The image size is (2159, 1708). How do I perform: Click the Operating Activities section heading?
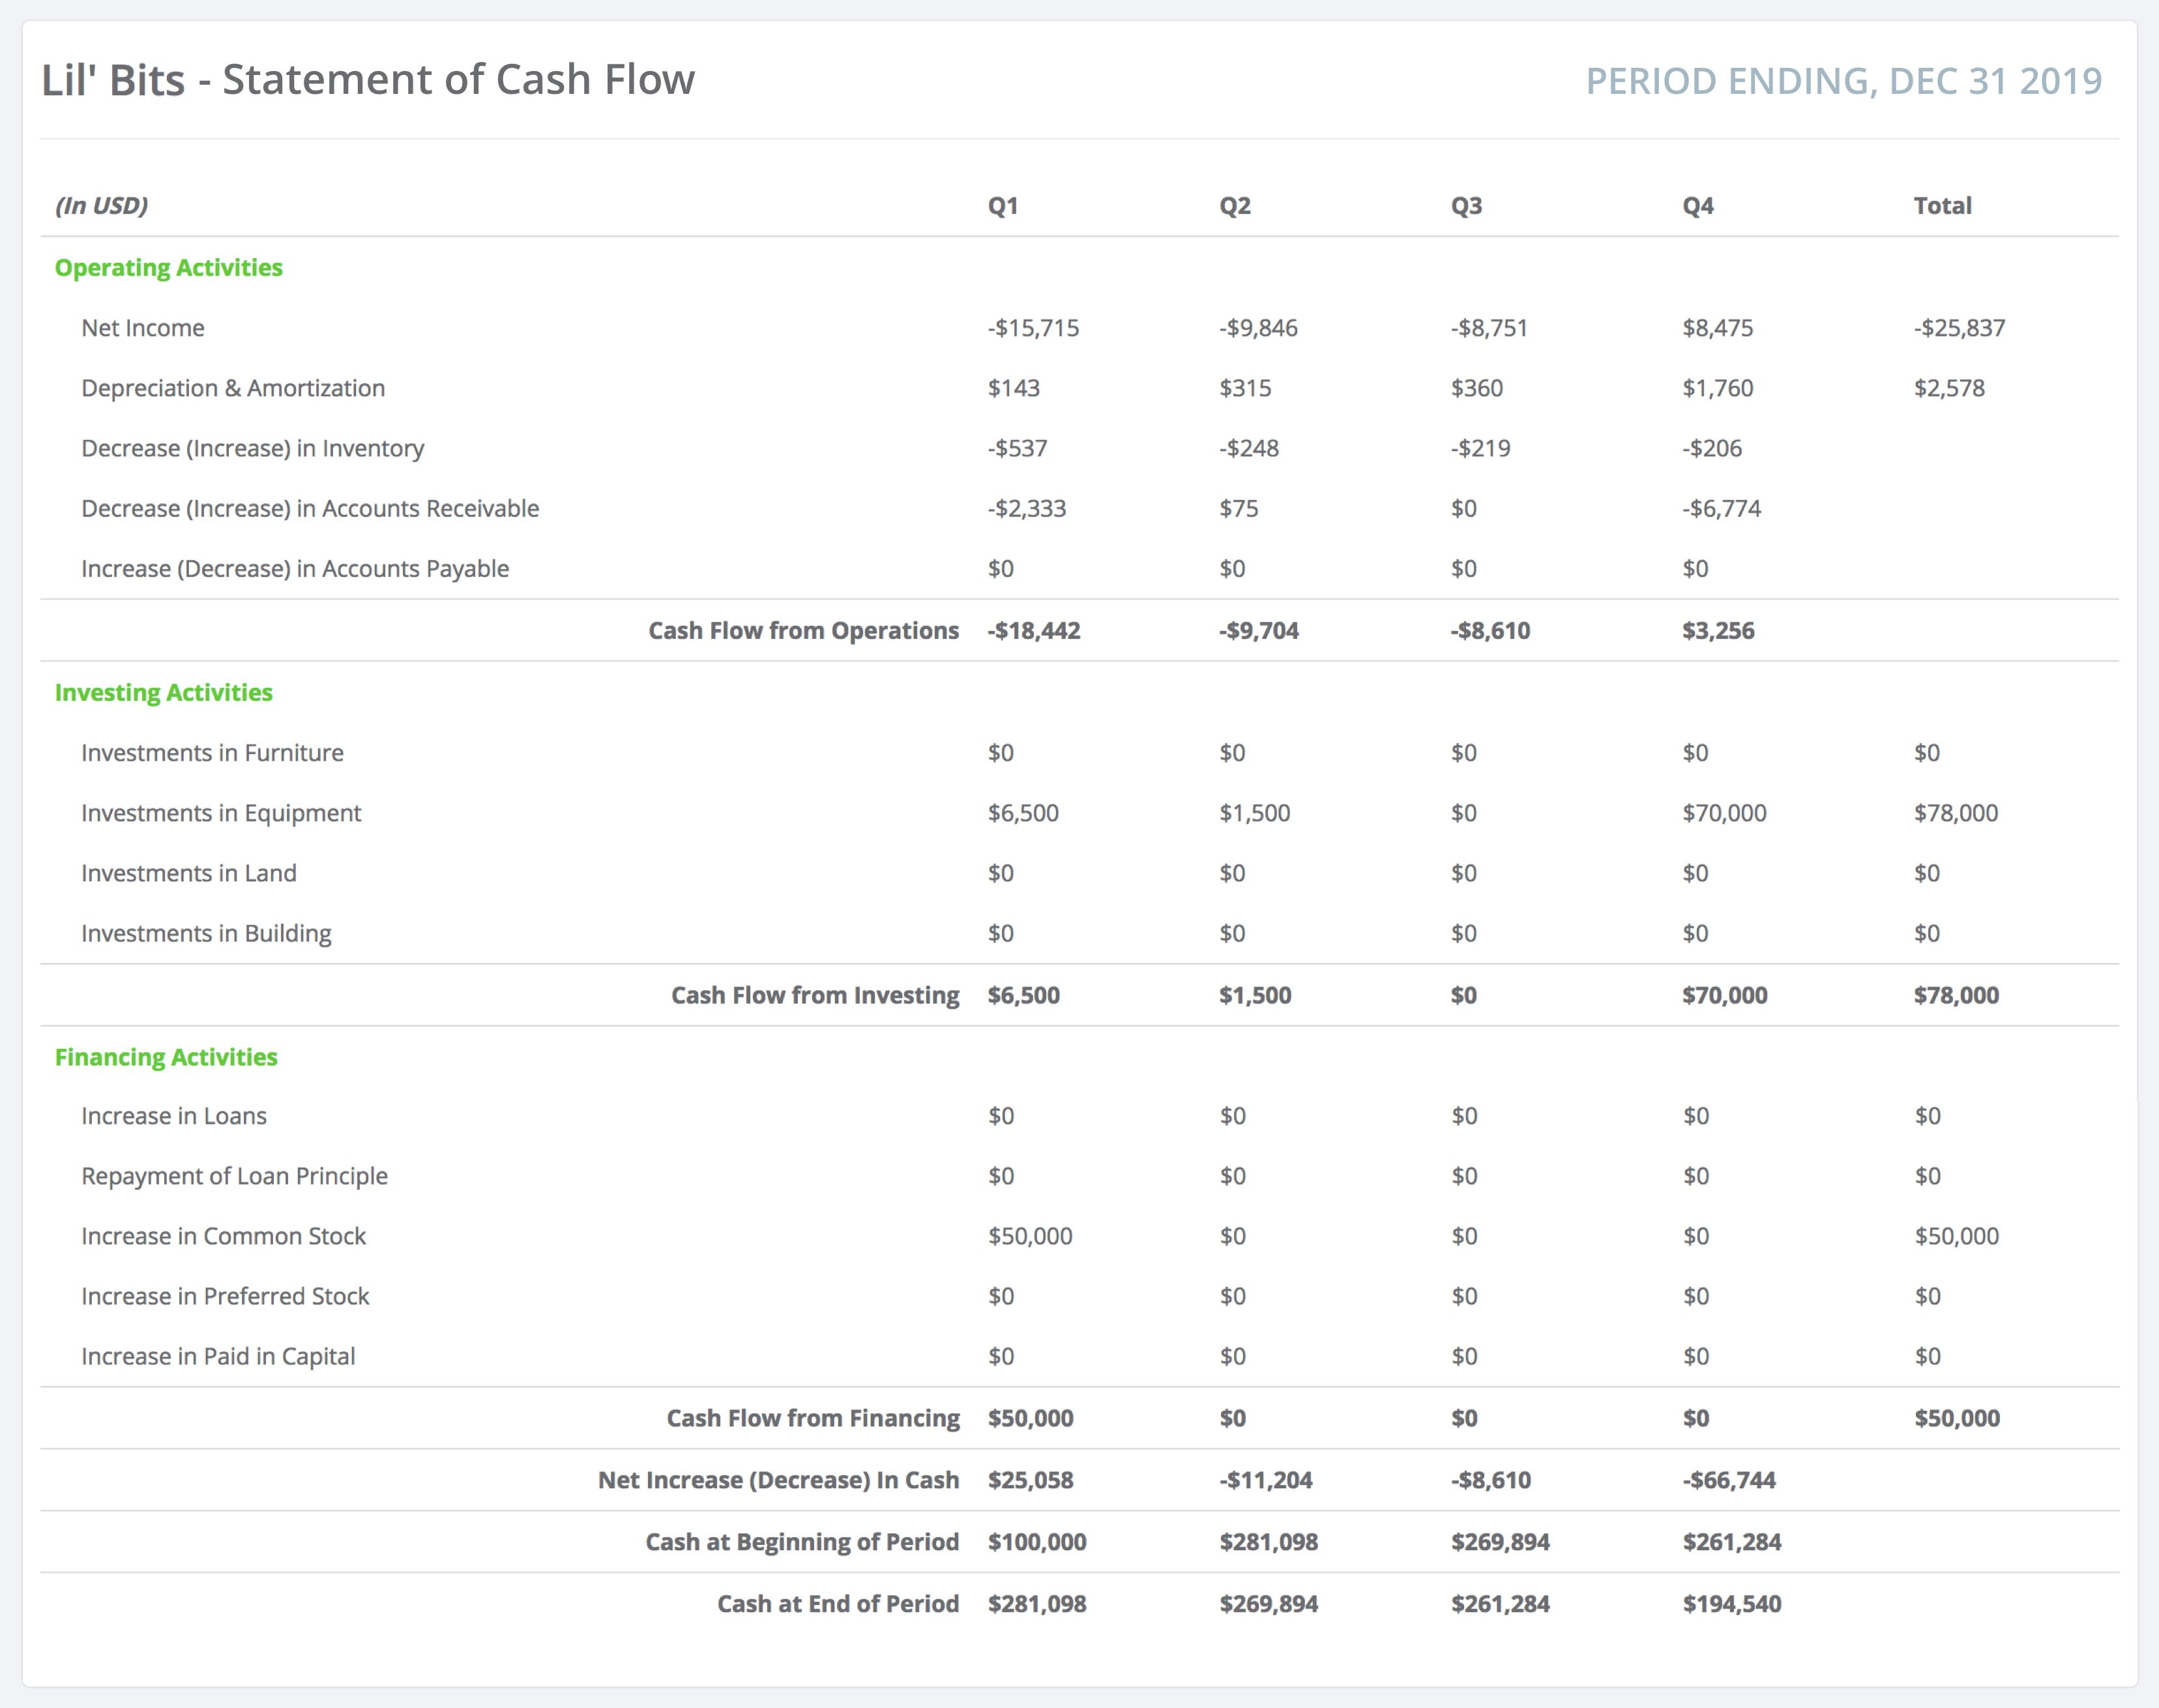pos(168,268)
